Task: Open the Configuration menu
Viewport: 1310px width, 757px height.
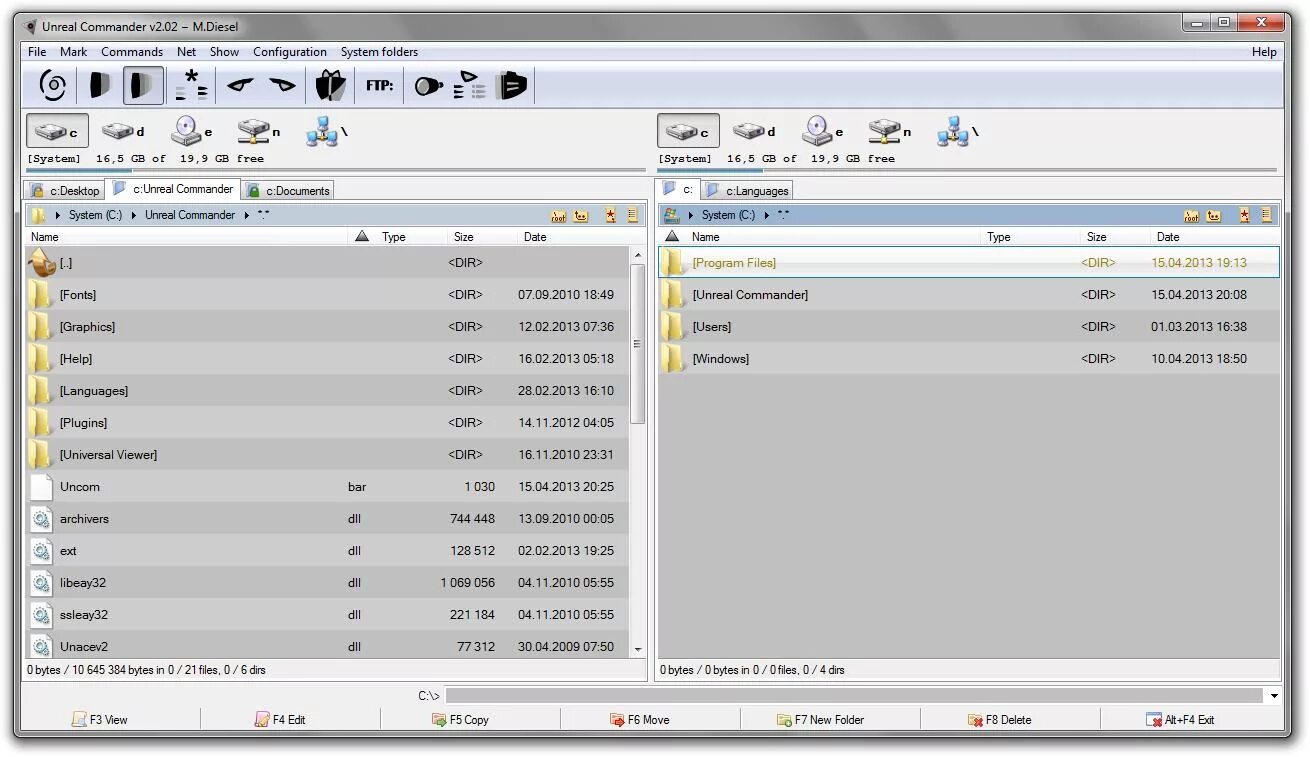Action: click(x=290, y=52)
